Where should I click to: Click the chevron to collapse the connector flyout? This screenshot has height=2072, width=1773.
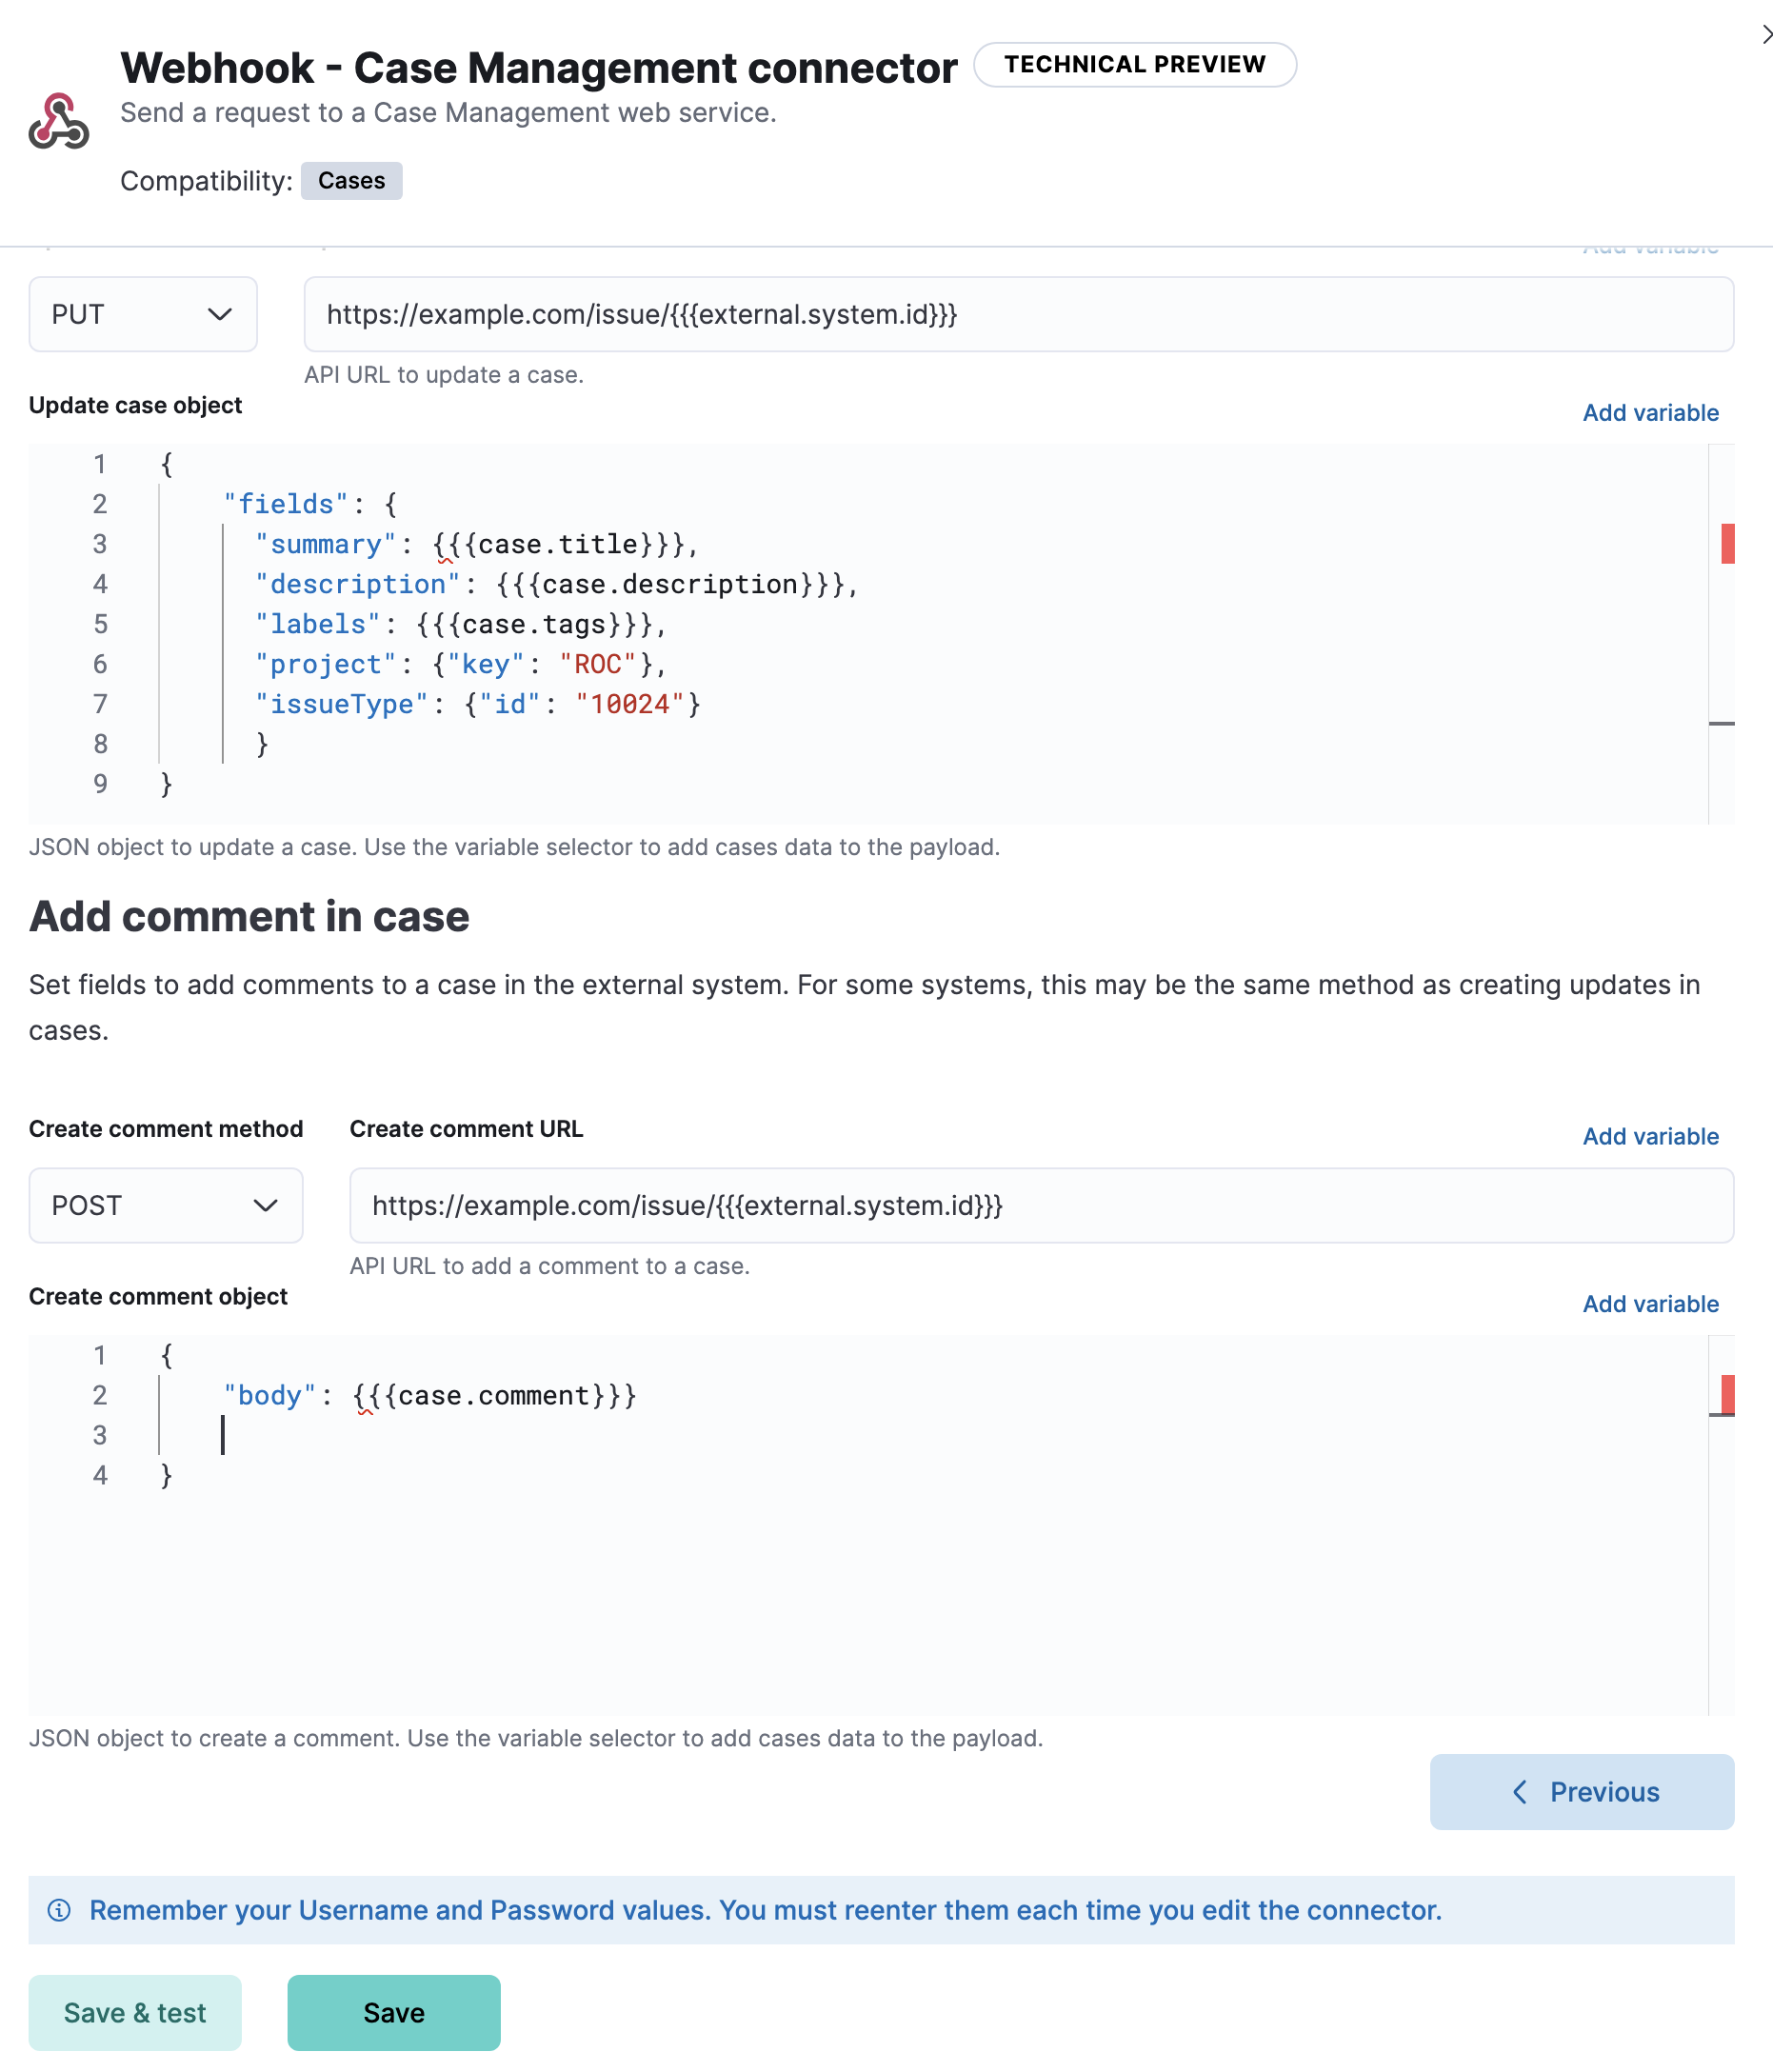(x=1764, y=33)
